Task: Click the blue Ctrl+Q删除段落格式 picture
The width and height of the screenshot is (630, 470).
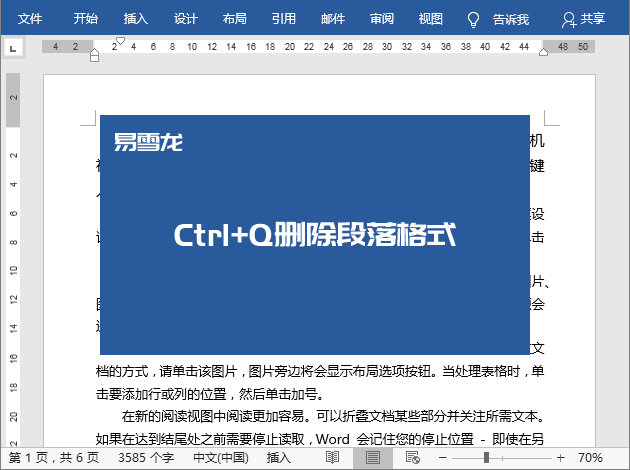Action: click(315, 235)
